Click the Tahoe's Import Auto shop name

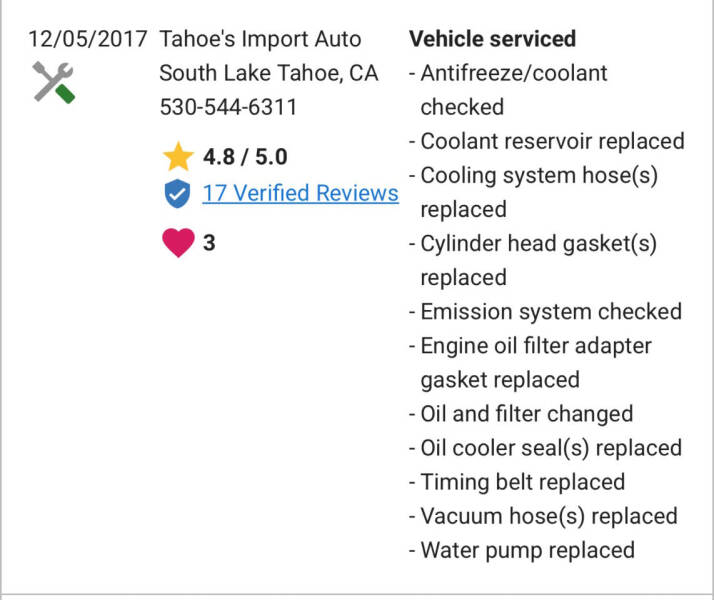point(260,39)
